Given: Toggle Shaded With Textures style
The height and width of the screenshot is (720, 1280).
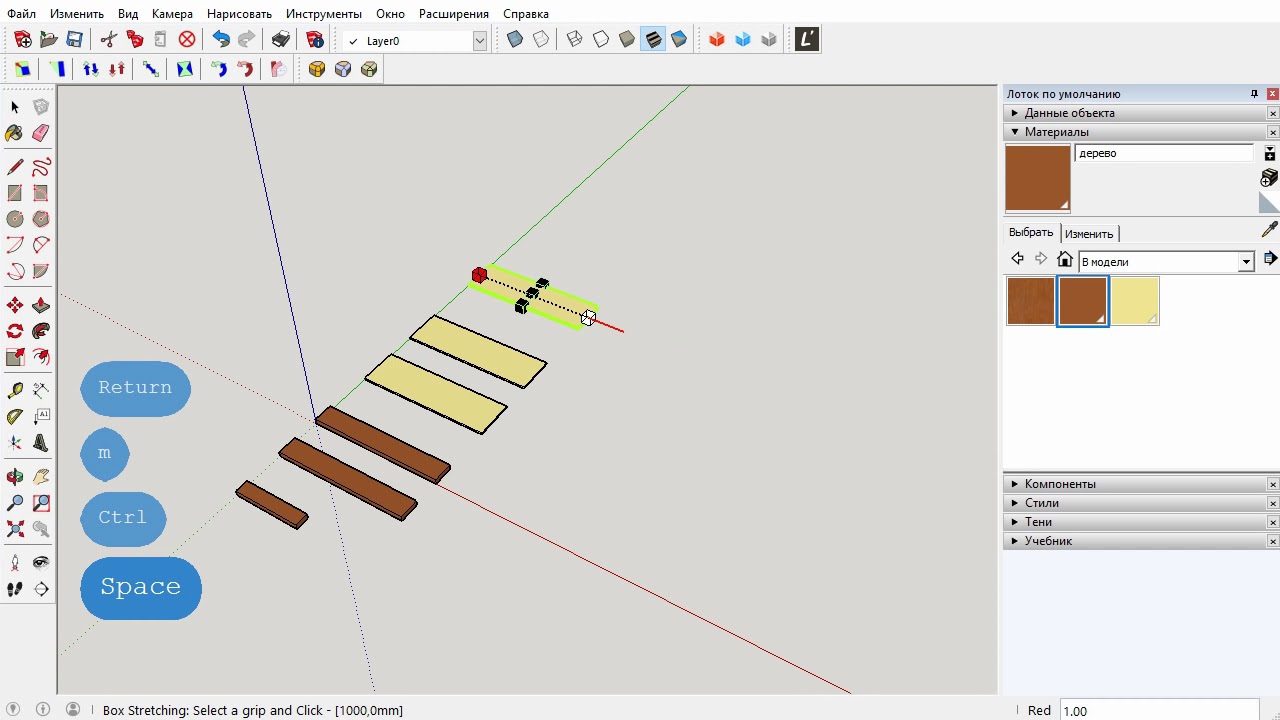Looking at the screenshot, I should tap(653, 40).
